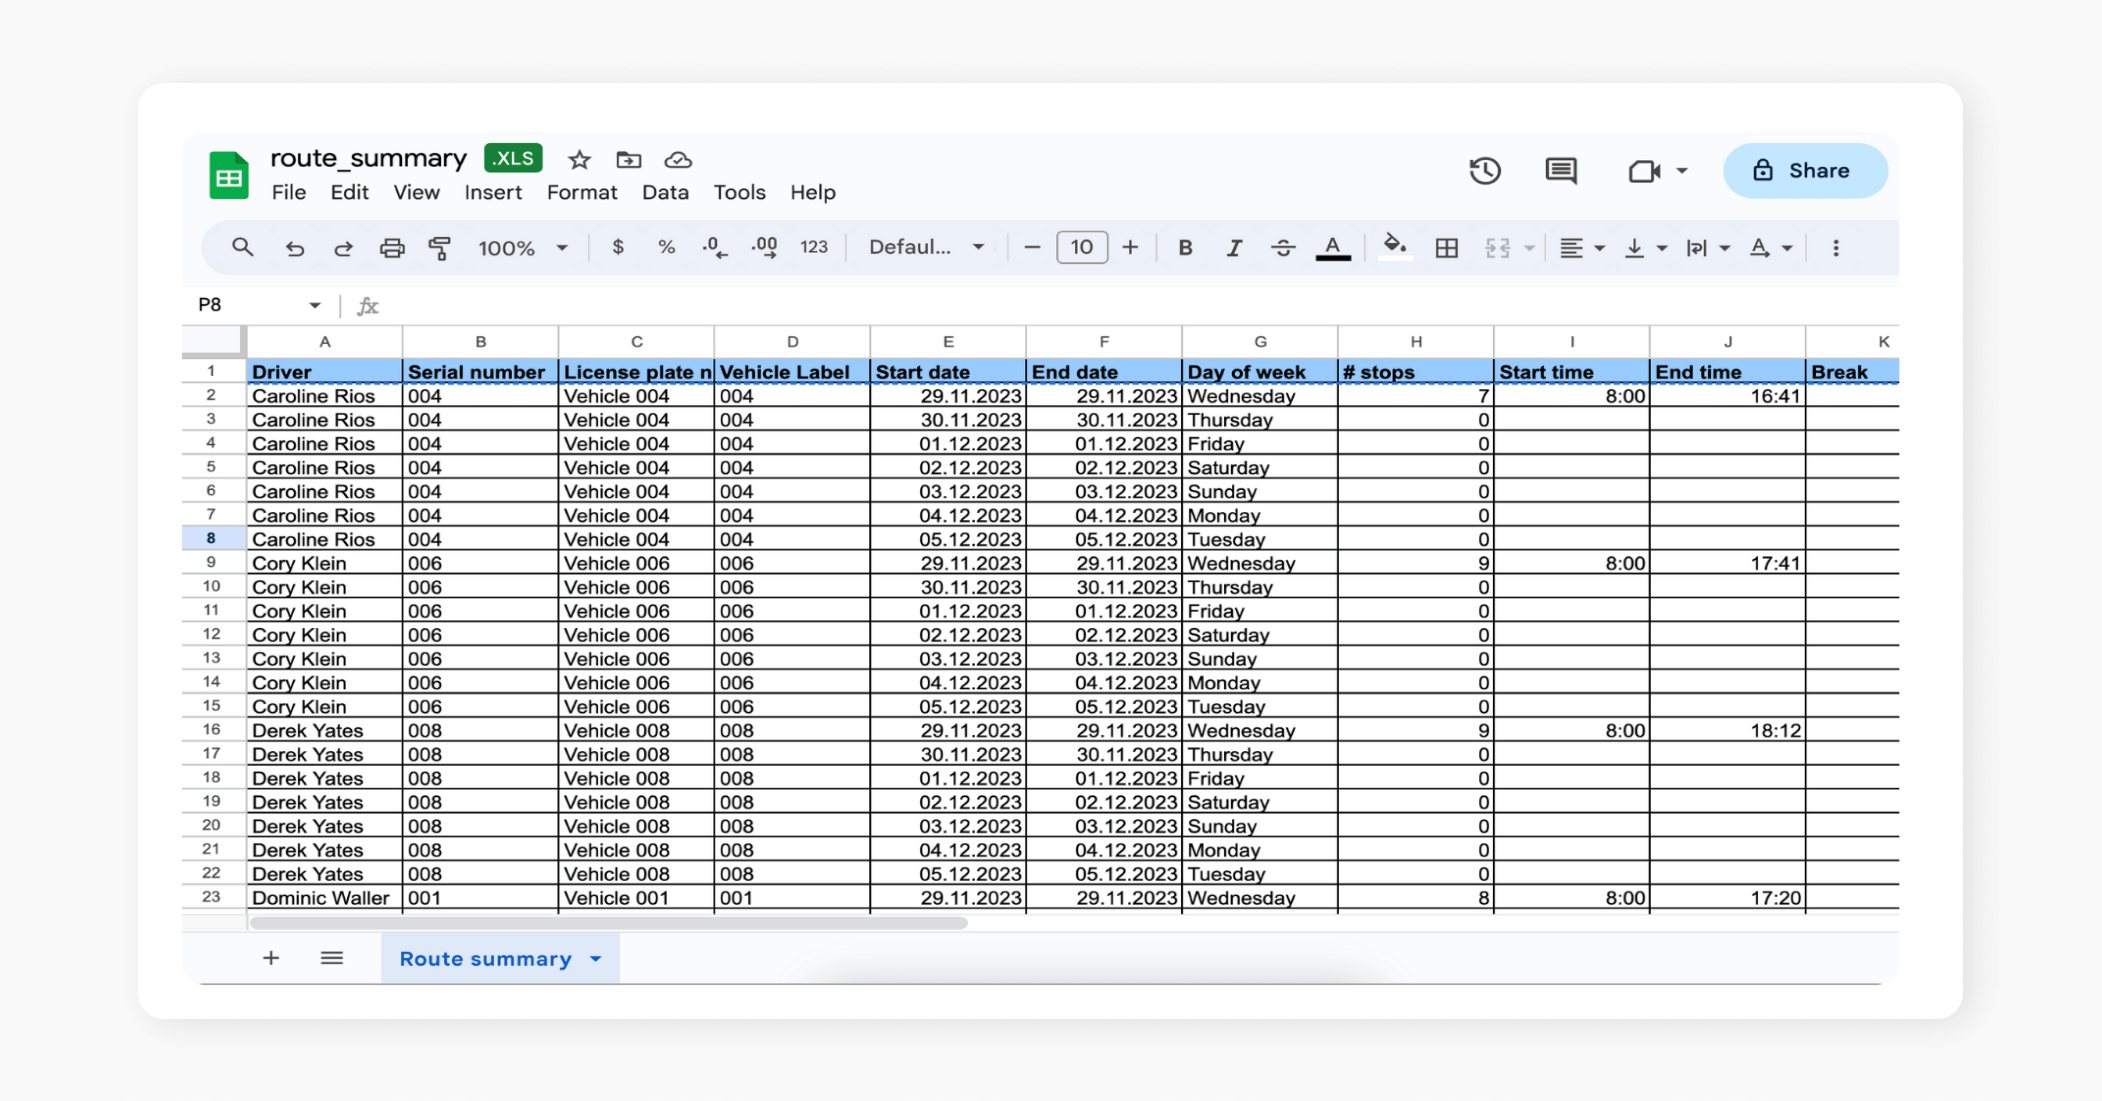Format selection as percent
The width and height of the screenshot is (2102, 1101).
coord(666,247)
